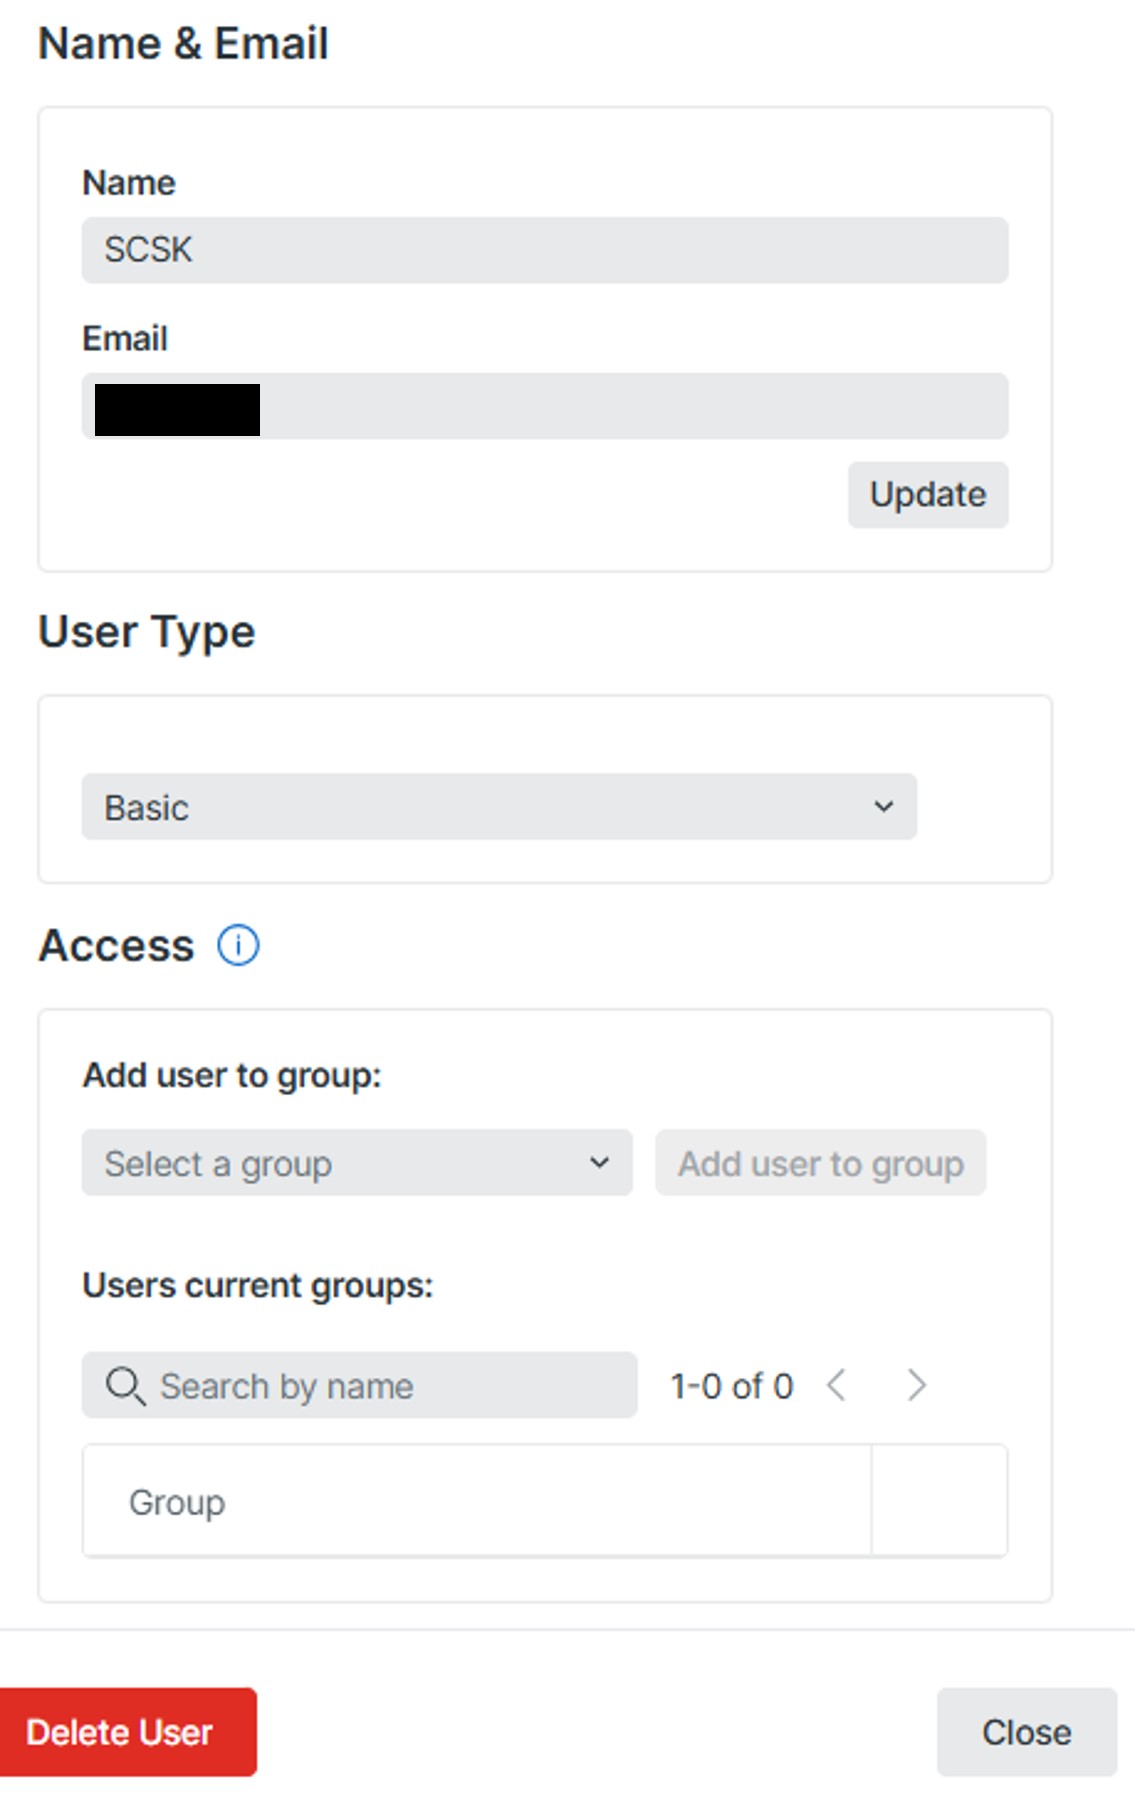
Task: Click the Group column header
Action: pos(177,1502)
